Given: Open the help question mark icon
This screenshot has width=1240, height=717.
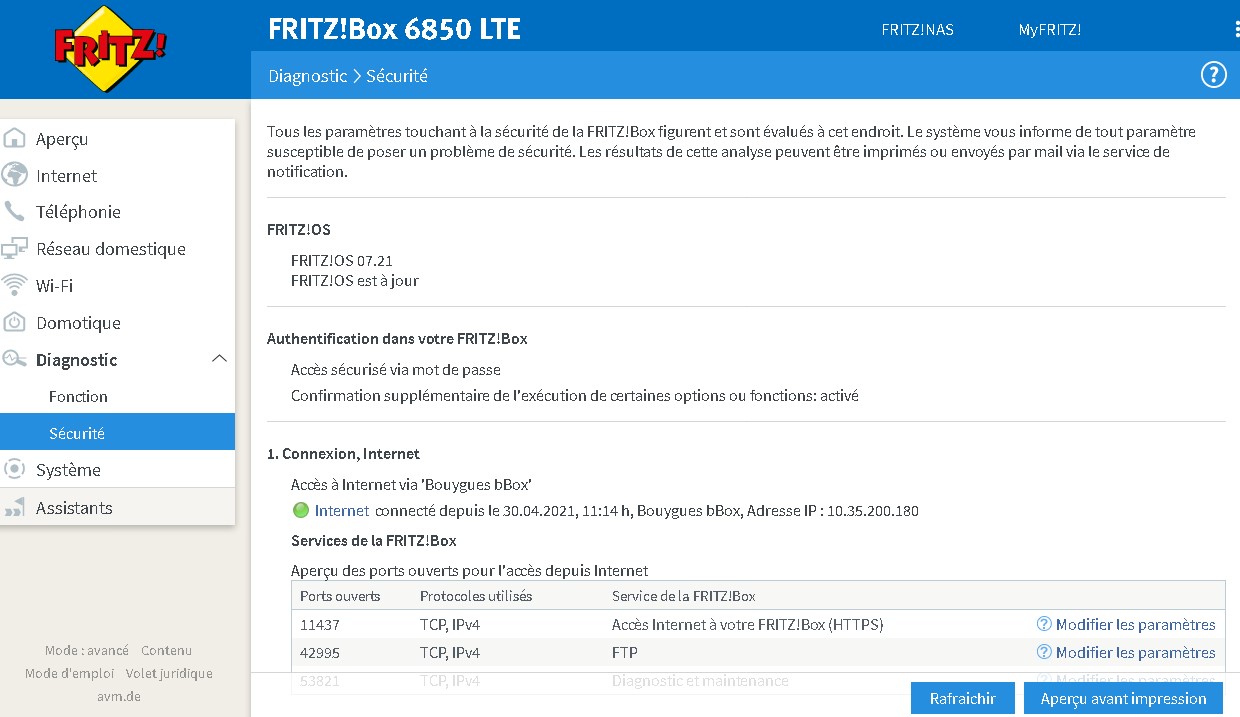Looking at the screenshot, I should coord(1213,75).
